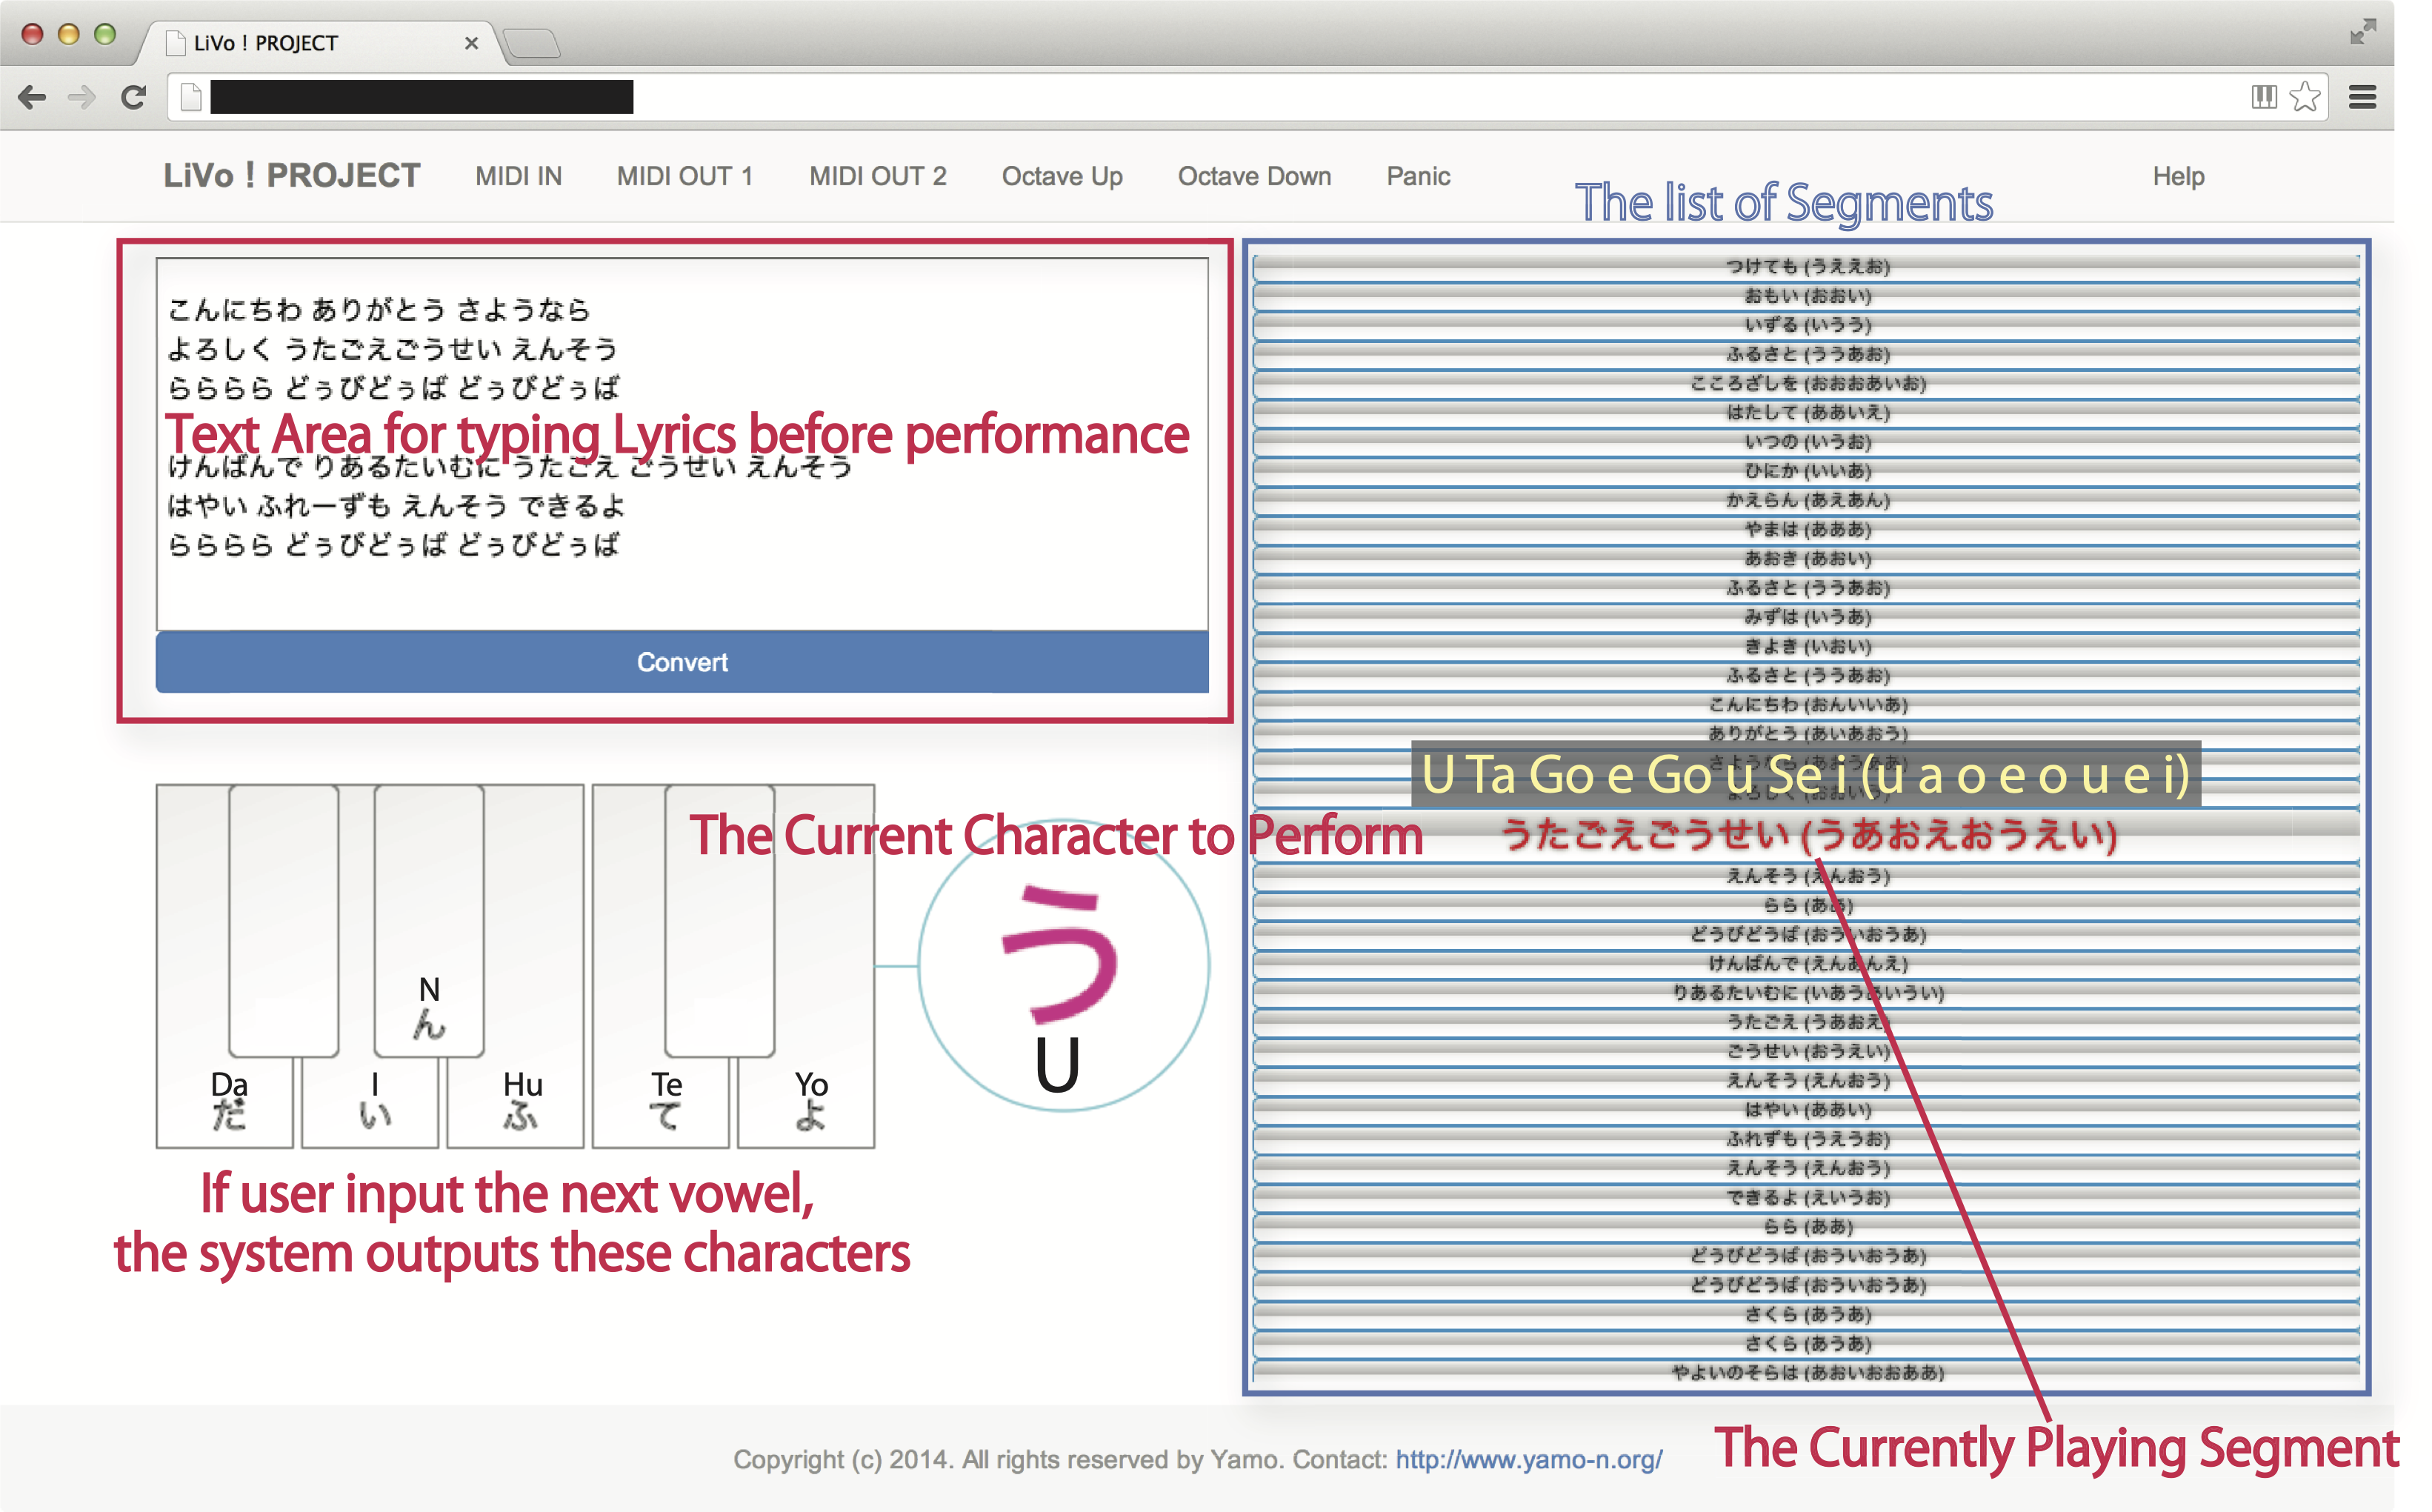Click the browser forward arrow
2432x1512 pixels.
tap(82, 97)
